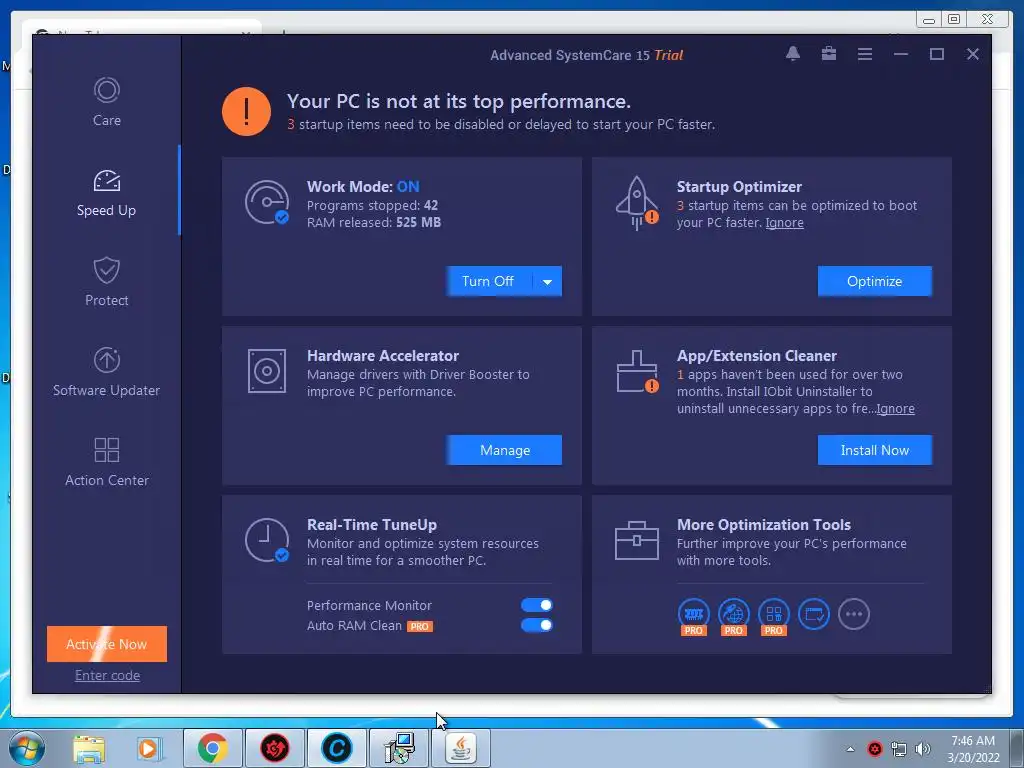
Task: Click the PRO badge beside Auto RAM Clean
Action: point(420,626)
